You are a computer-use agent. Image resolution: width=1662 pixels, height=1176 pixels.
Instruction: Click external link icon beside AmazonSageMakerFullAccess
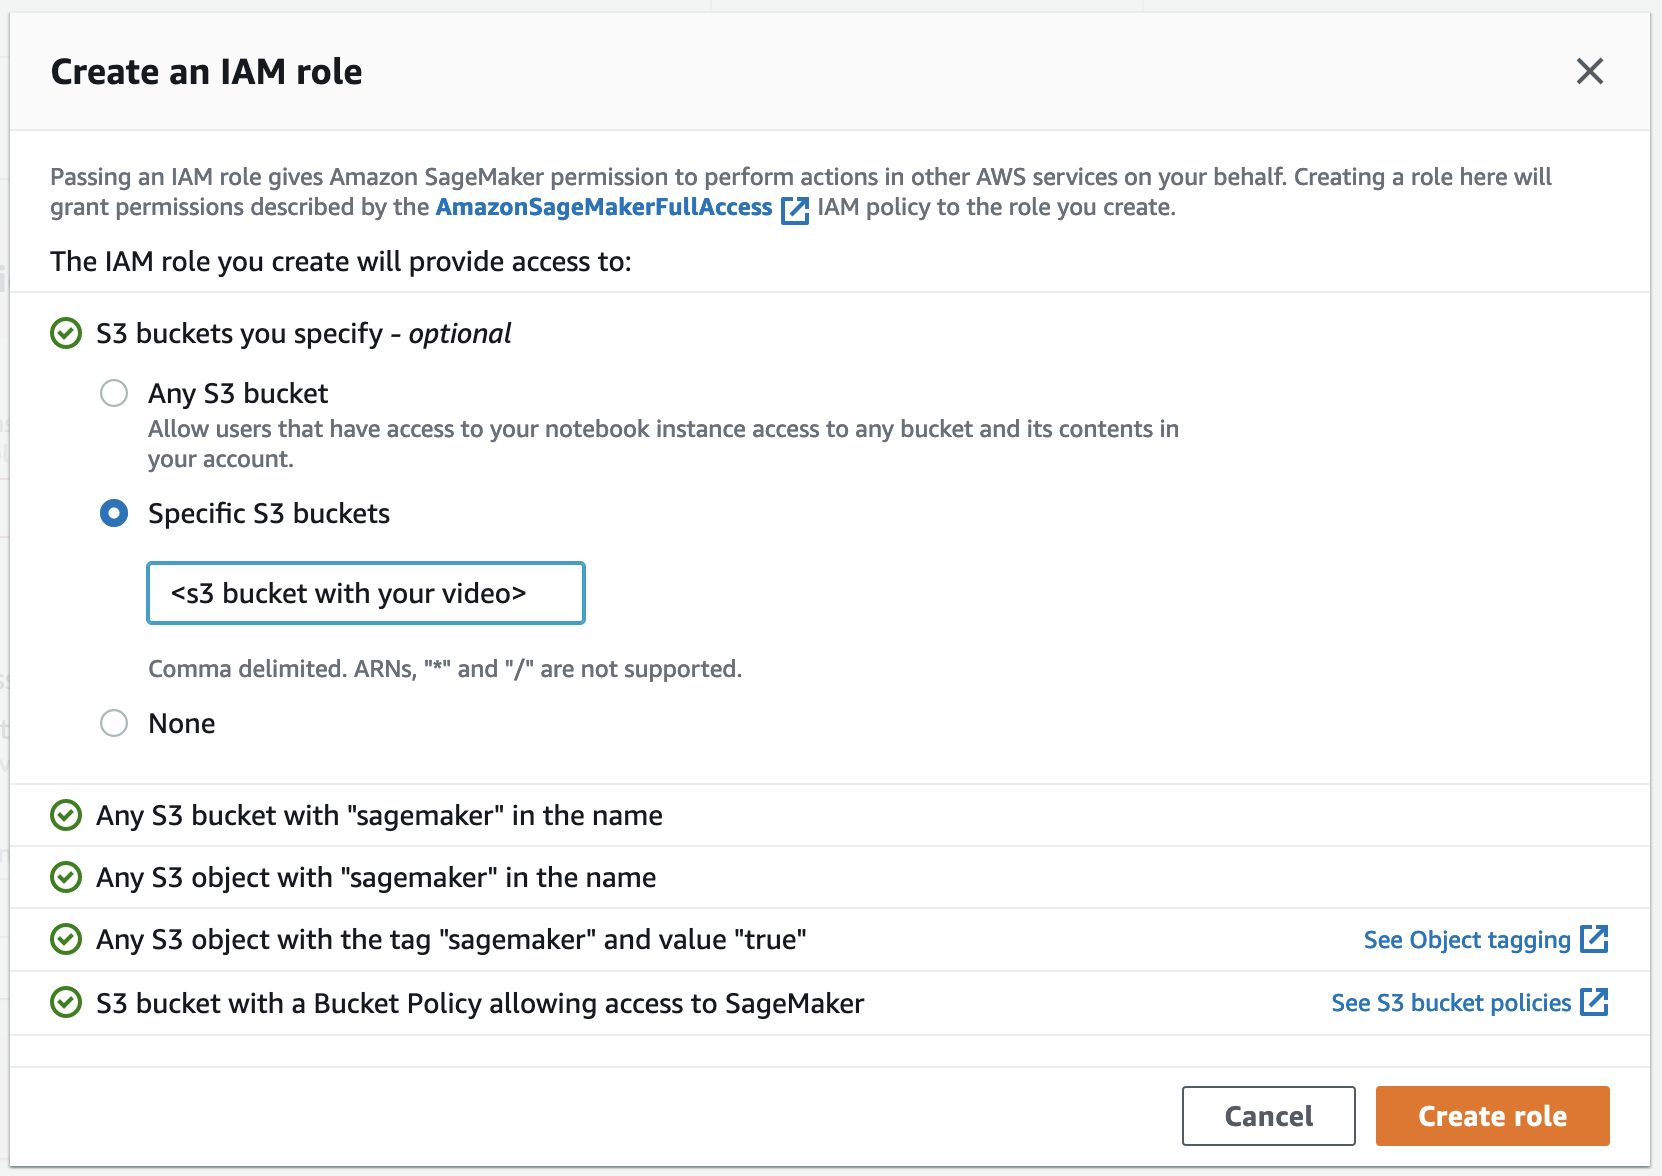click(x=795, y=210)
